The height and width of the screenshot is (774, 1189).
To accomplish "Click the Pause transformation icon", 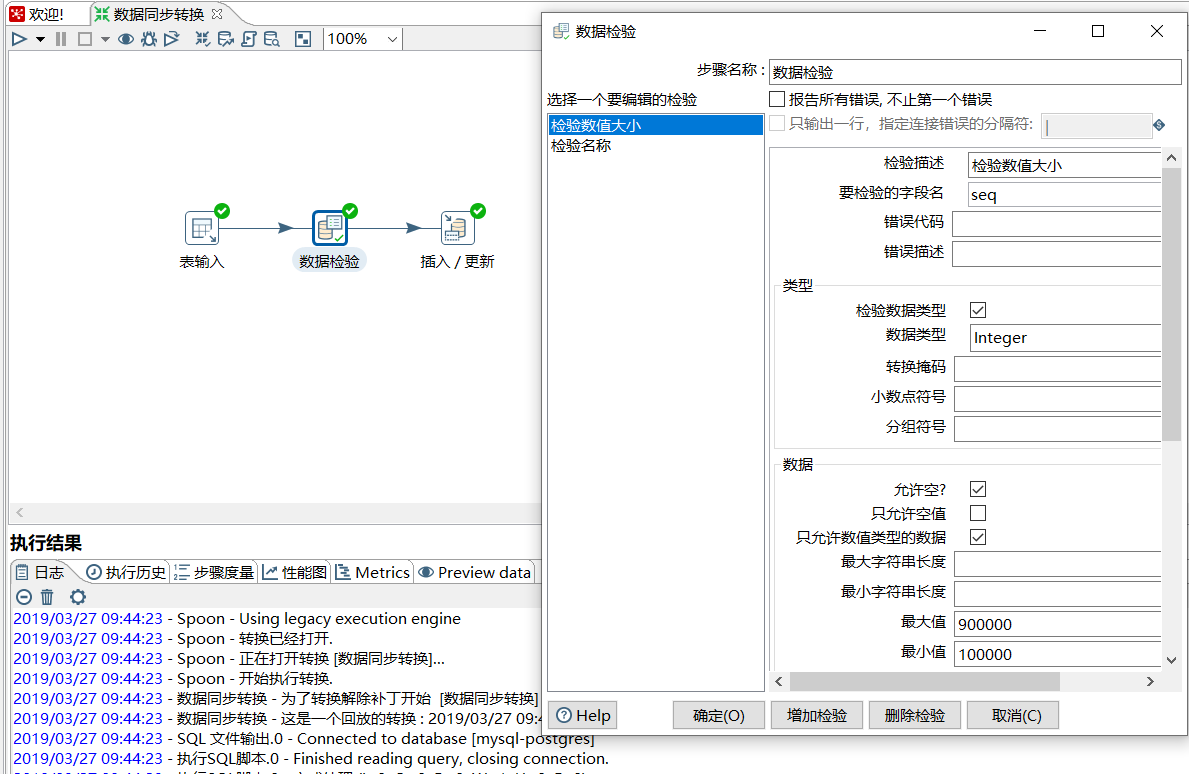I will point(60,38).
